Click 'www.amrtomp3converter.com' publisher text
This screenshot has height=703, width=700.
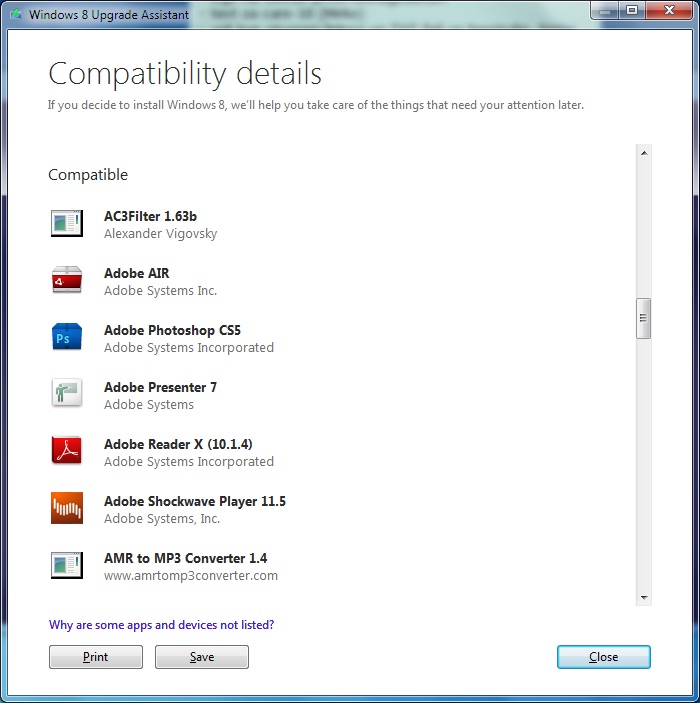tap(191, 576)
